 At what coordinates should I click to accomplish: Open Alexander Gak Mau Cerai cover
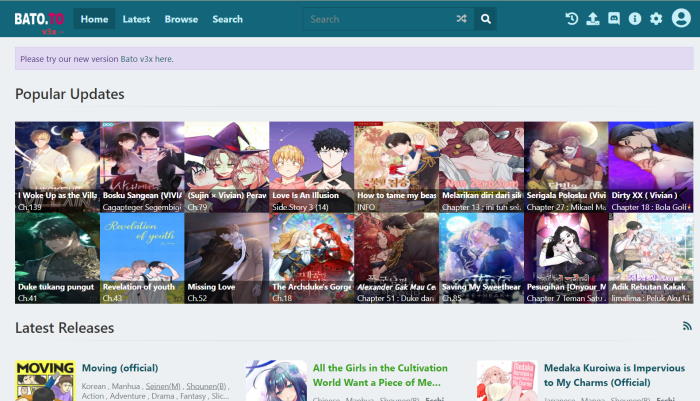click(396, 258)
